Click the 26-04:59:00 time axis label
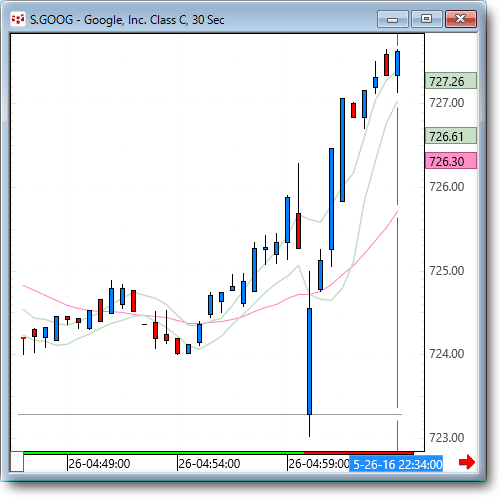Image resolution: width=504 pixels, height=499 pixels. 319,464
